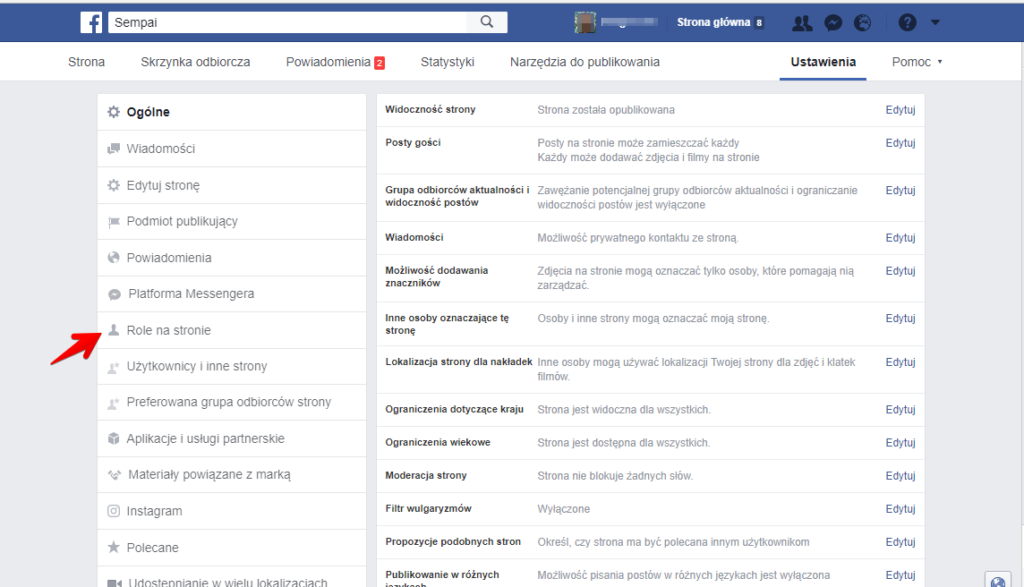Click Preferowana grupa odbiorców icon
Screen dimensions: 1024x587
click(113, 403)
